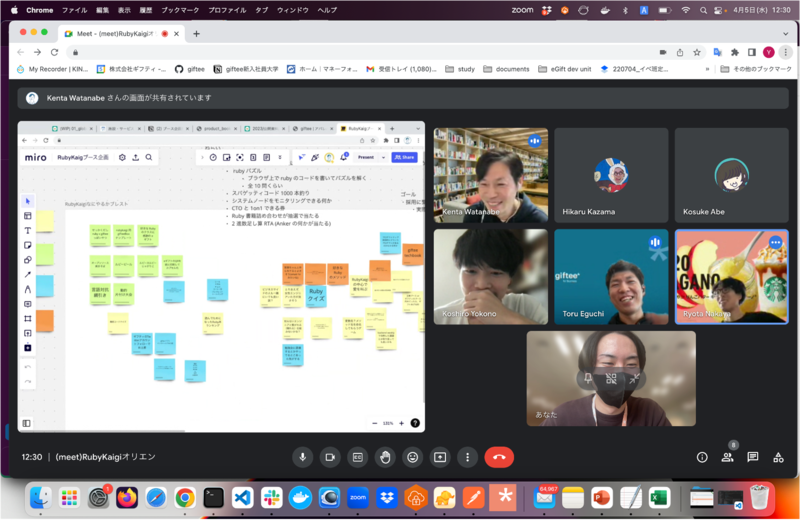Click the Miro logo in shared screen
The height and width of the screenshot is (520, 800).
coord(36,157)
